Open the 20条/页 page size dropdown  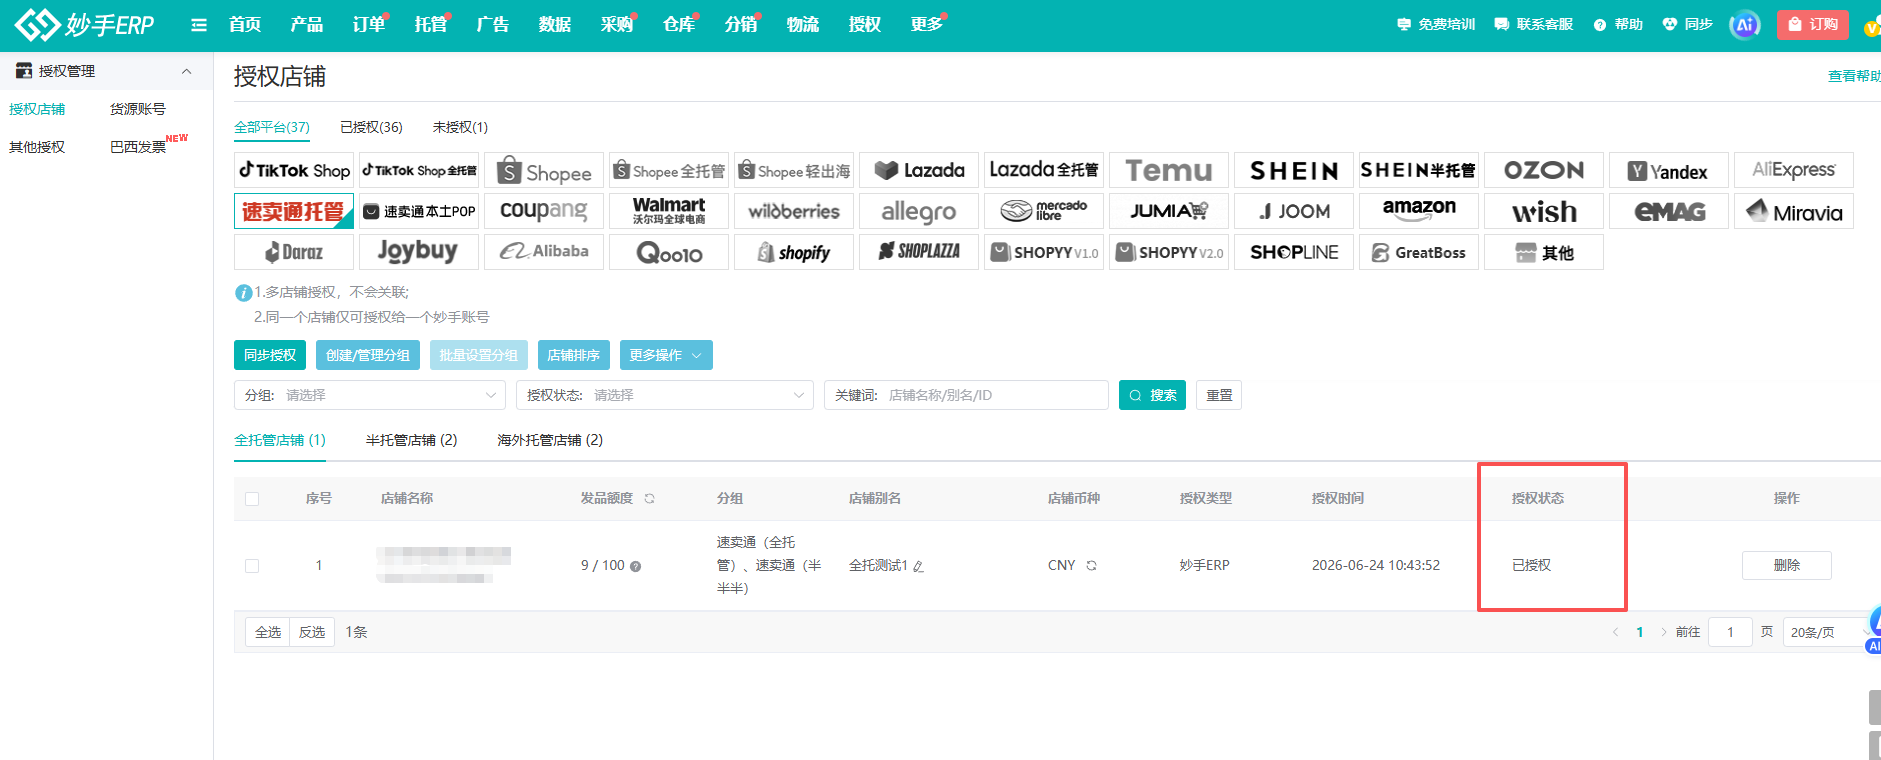[x=1827, y=632]
